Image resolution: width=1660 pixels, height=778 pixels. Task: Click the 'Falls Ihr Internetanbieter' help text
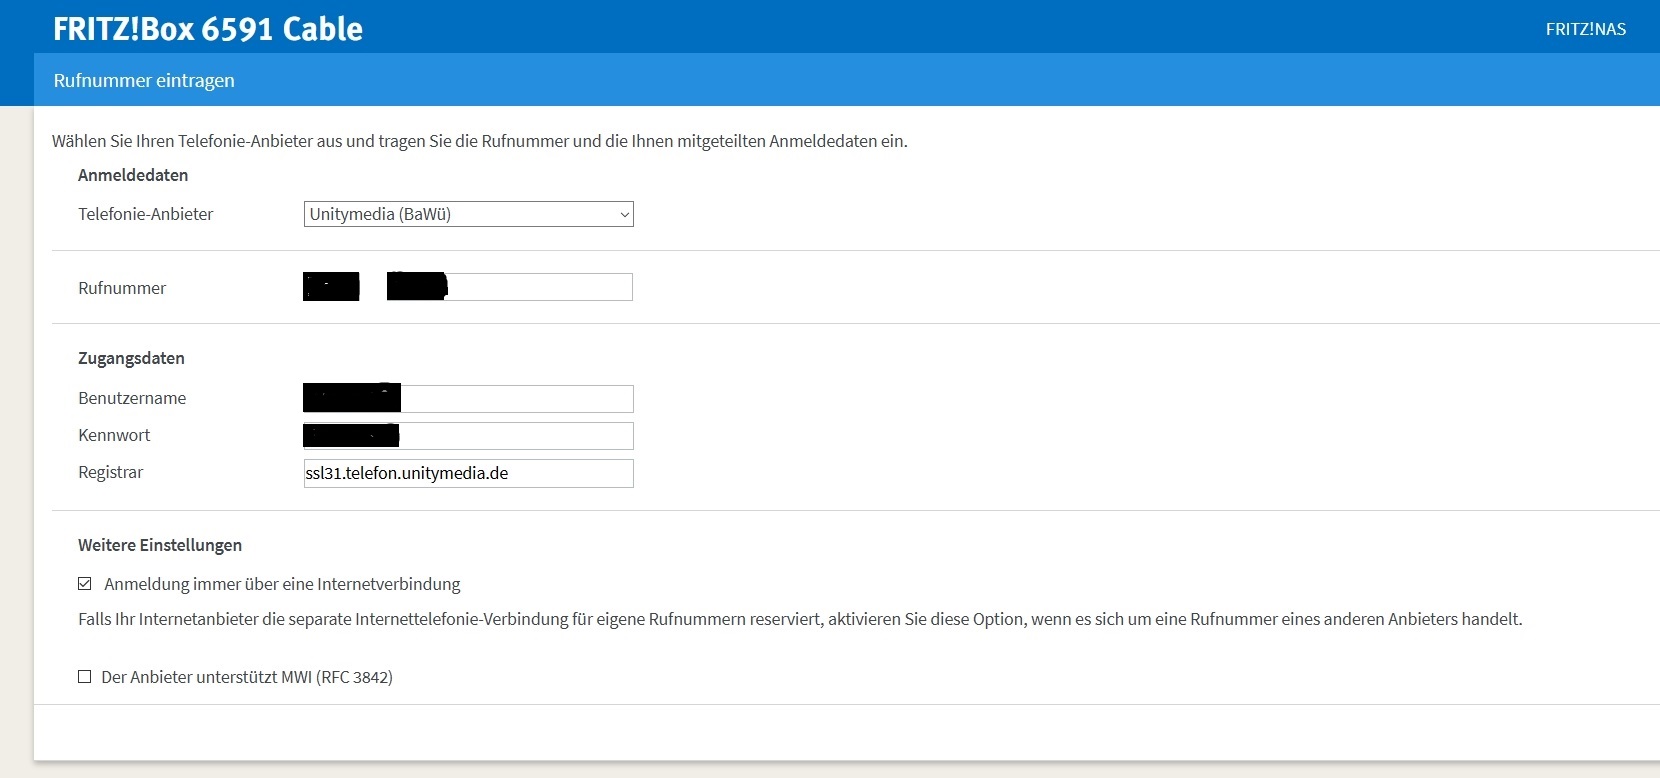tap(800, 619)
